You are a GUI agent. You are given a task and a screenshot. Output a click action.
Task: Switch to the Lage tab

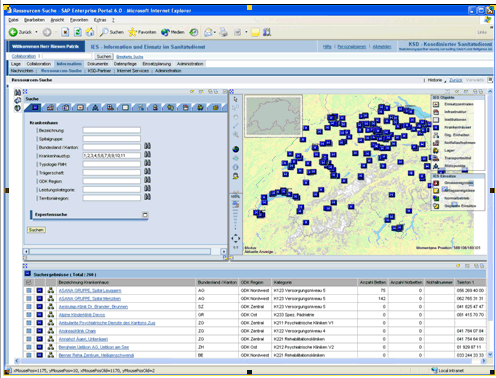point(16,64)
